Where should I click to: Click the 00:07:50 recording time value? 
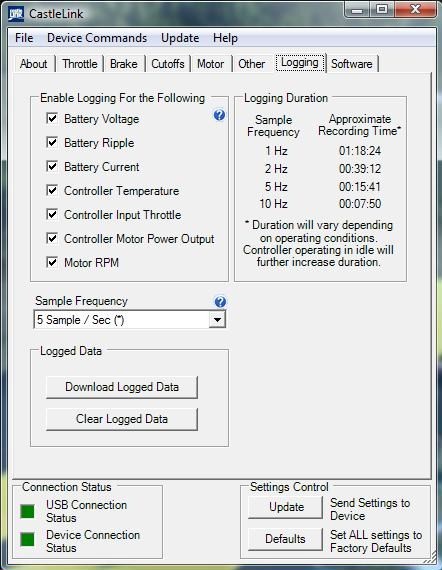(x=360, y=204)
